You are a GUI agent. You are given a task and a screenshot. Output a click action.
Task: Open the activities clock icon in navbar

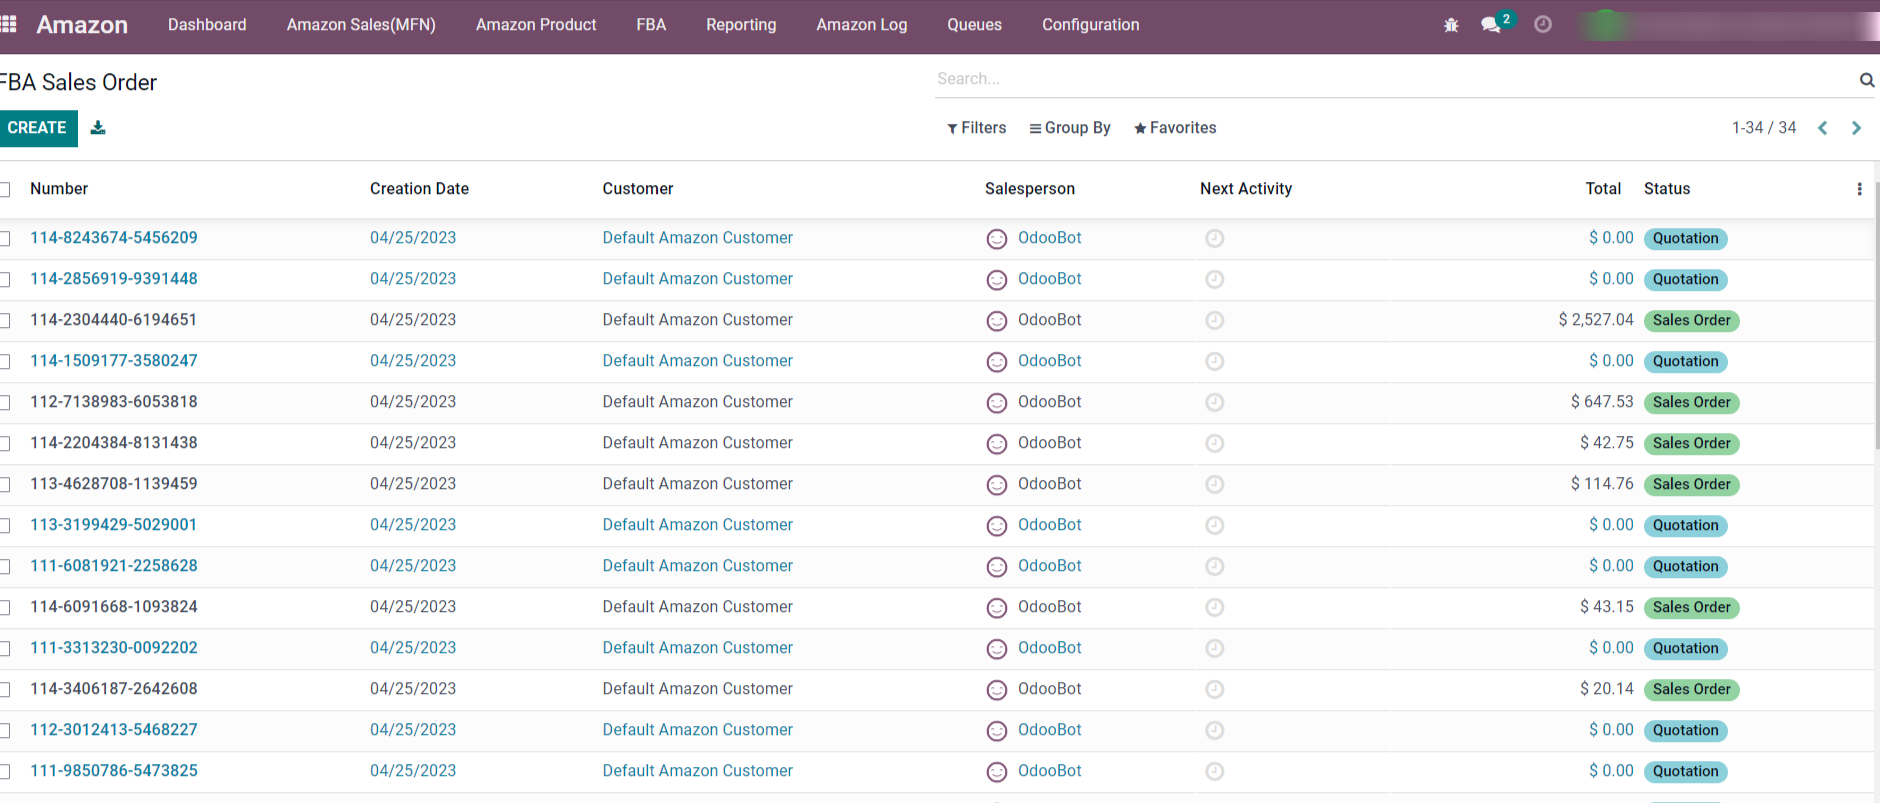(x=1543, y=24)
